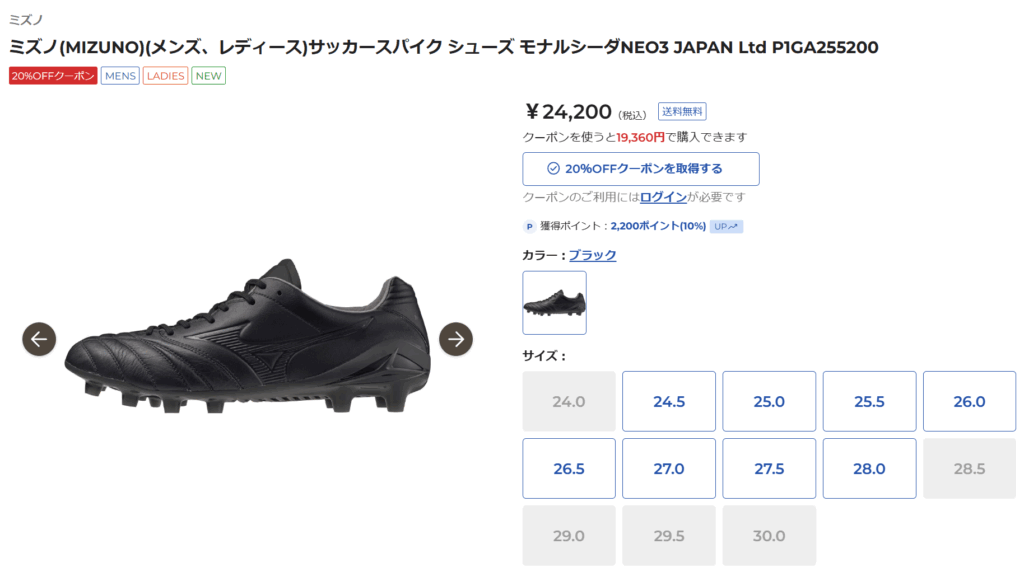
Task: Pick size 27.0 option
Action: pos(669,469)
